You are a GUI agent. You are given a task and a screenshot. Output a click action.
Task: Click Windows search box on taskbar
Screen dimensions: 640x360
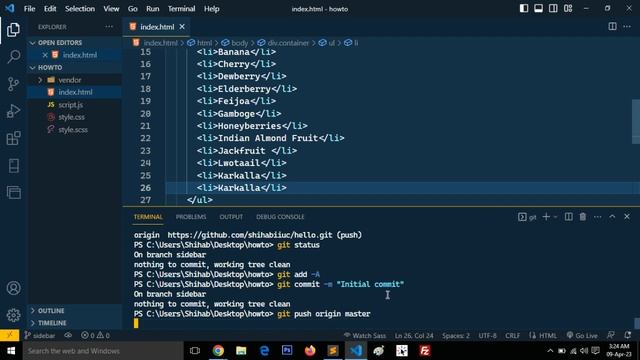(x=103, y=351)
